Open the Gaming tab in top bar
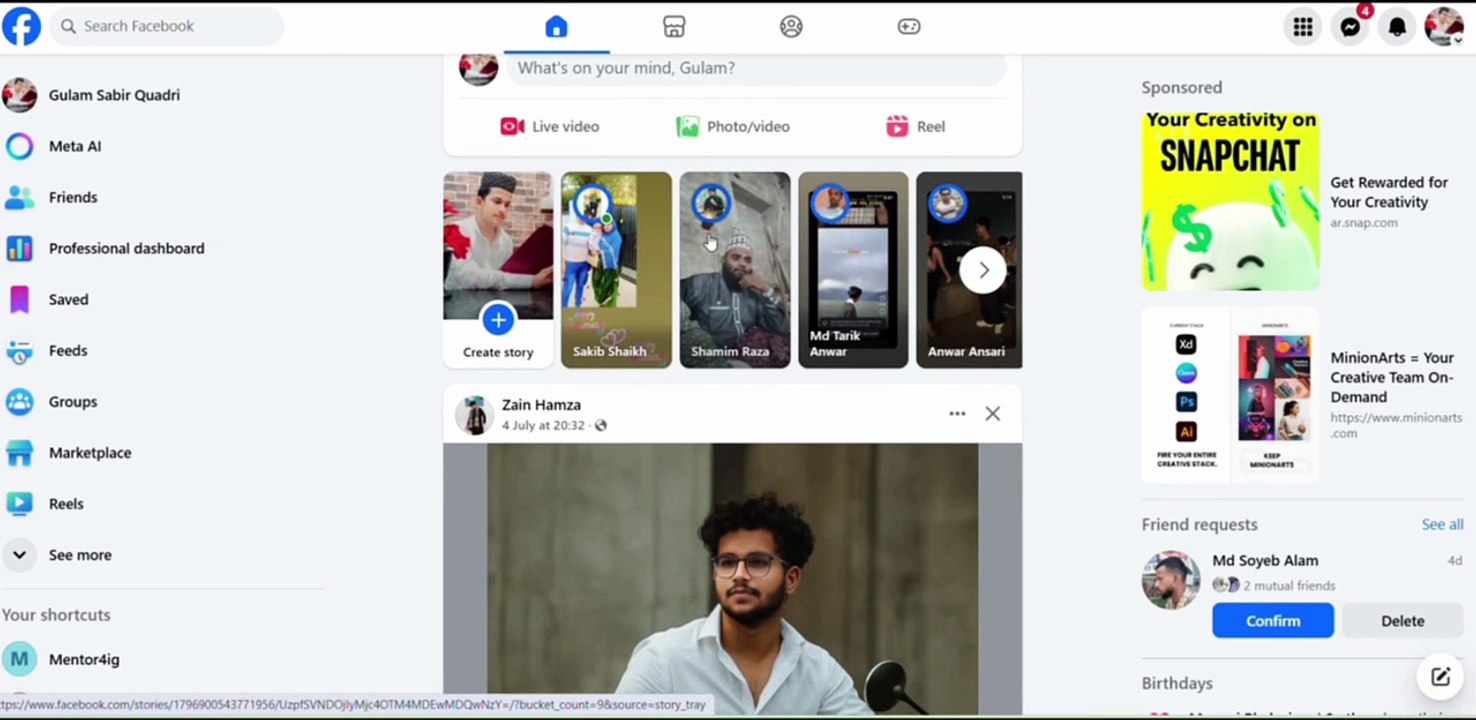 click(909, 27)
